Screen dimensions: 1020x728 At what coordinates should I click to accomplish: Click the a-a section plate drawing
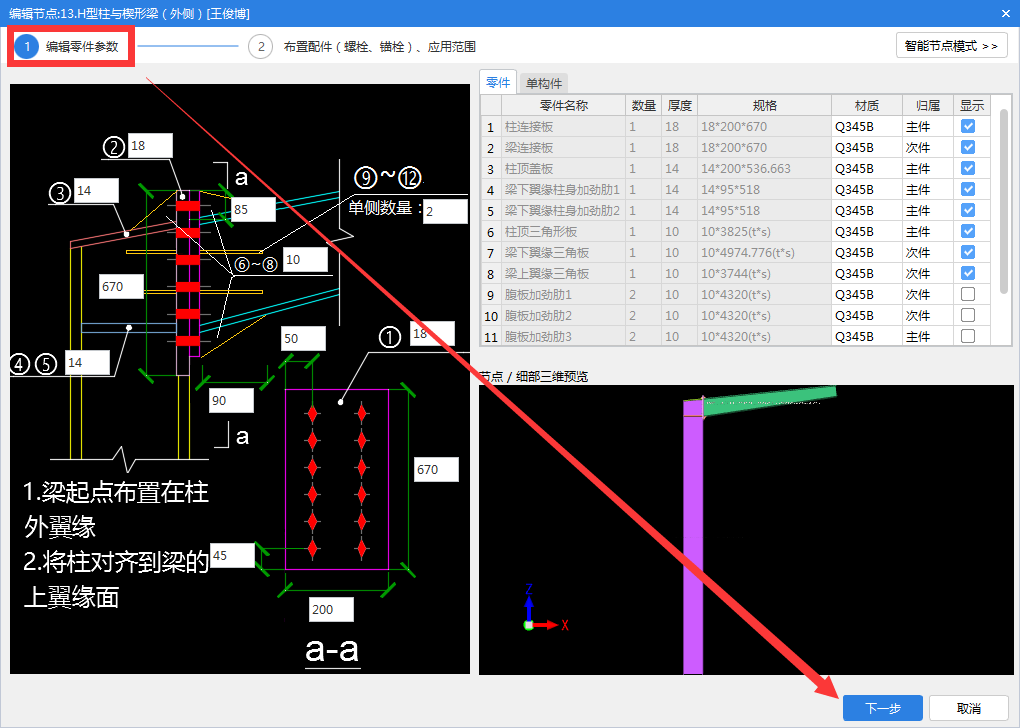click(337, 479)
